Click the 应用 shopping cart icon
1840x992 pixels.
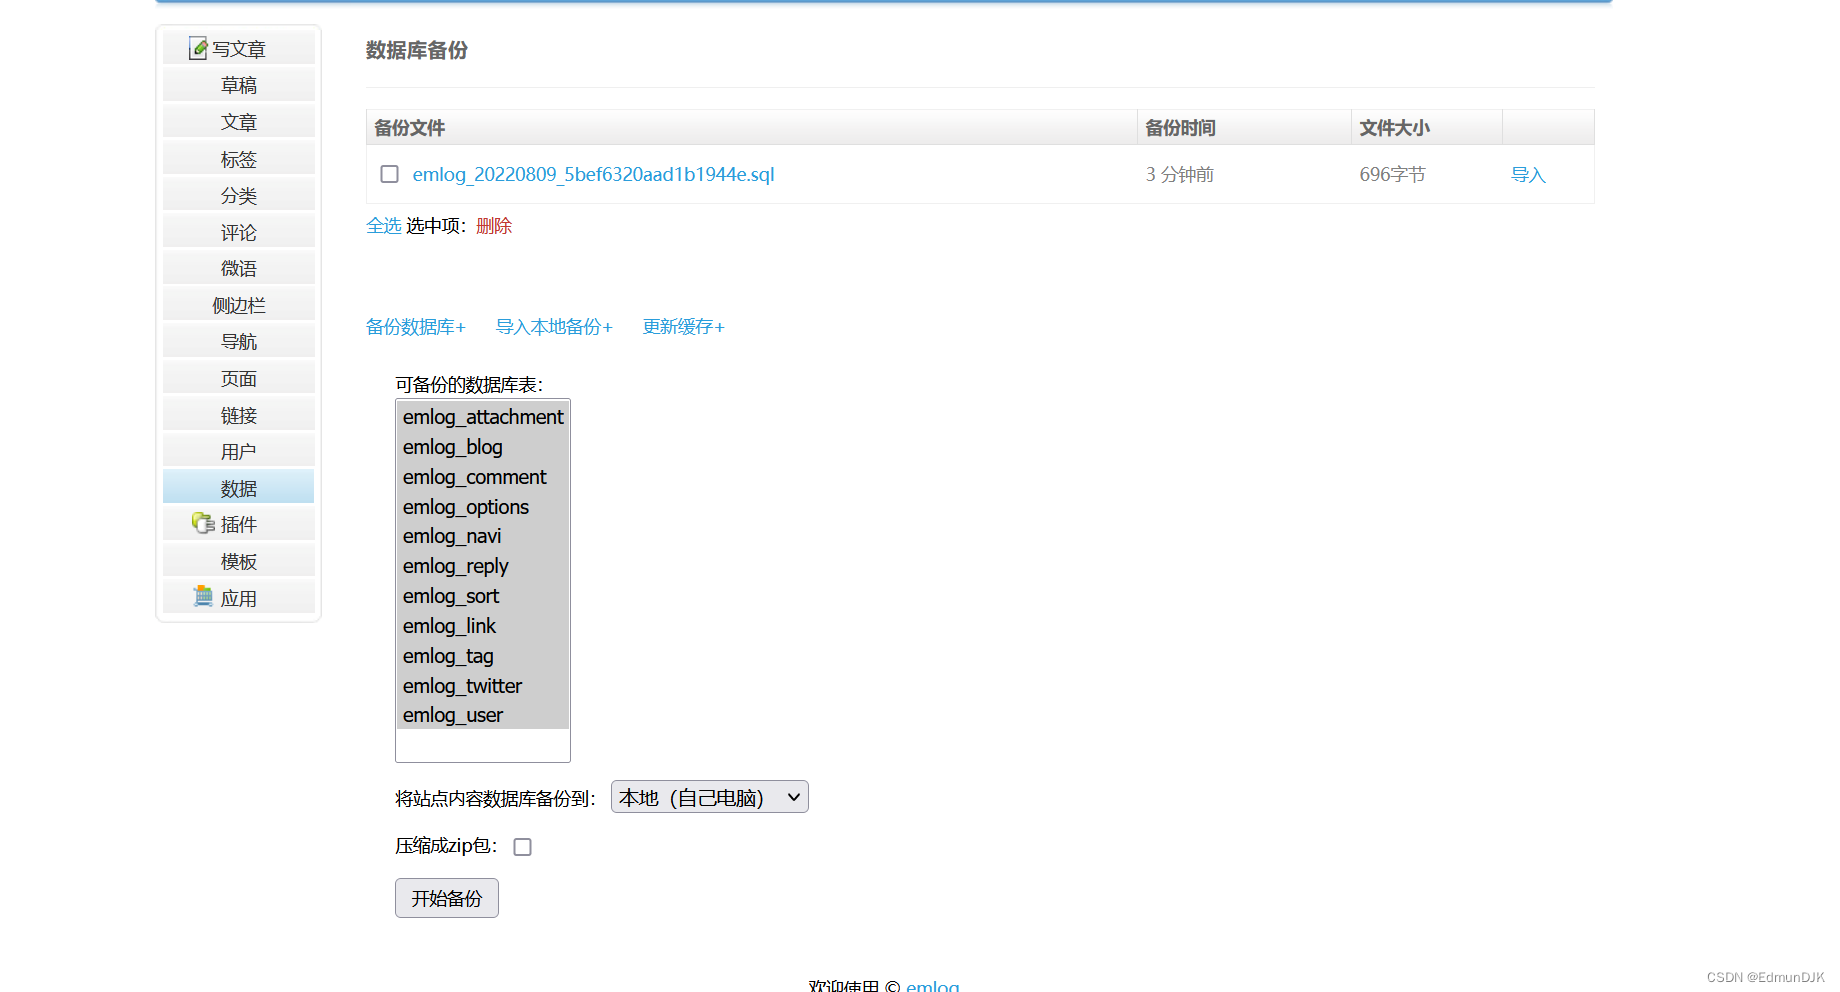click(203, 597)
